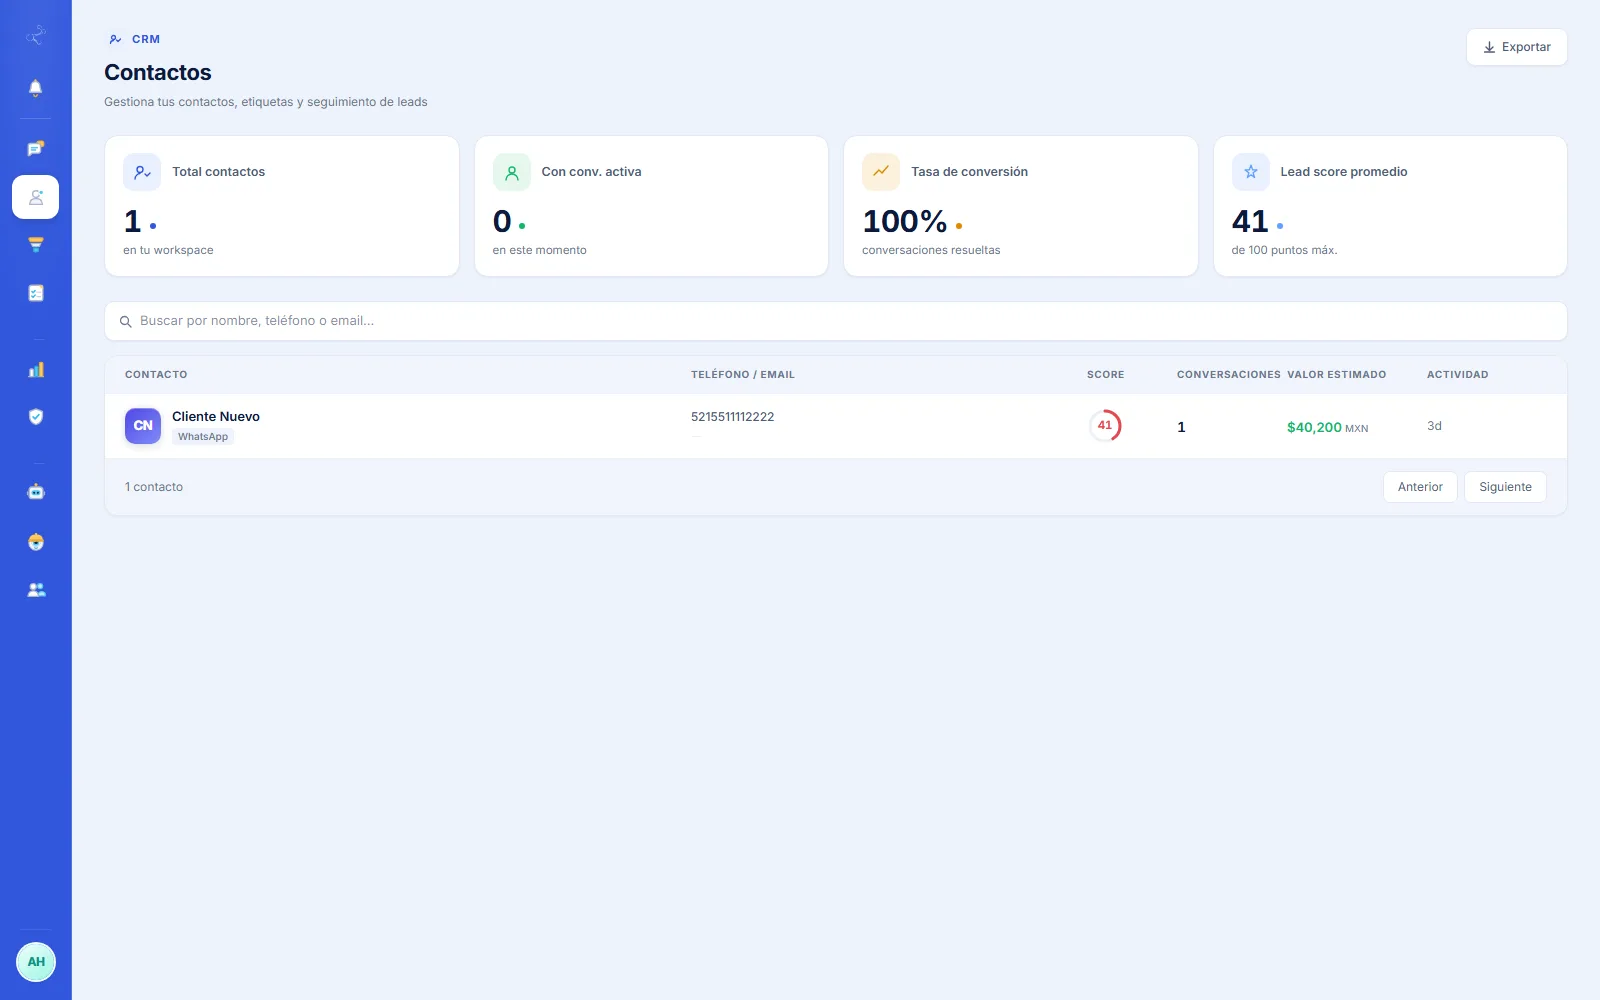This screenshot has height=1000, width=1600.
Task: Open the Cliente Nuevo contact row
Action: [835, 426]
